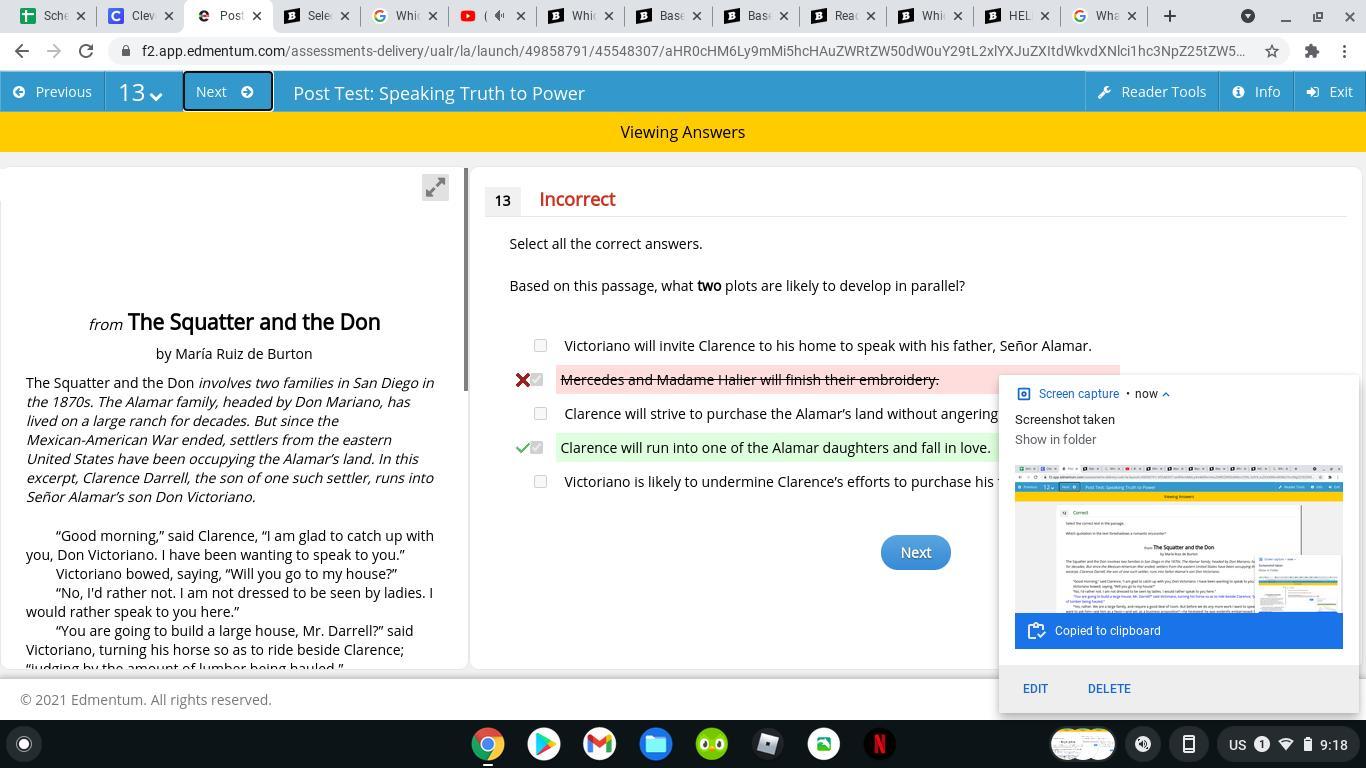Click the address bar URL
This screenshot has width=1366, height=768.
693,51
